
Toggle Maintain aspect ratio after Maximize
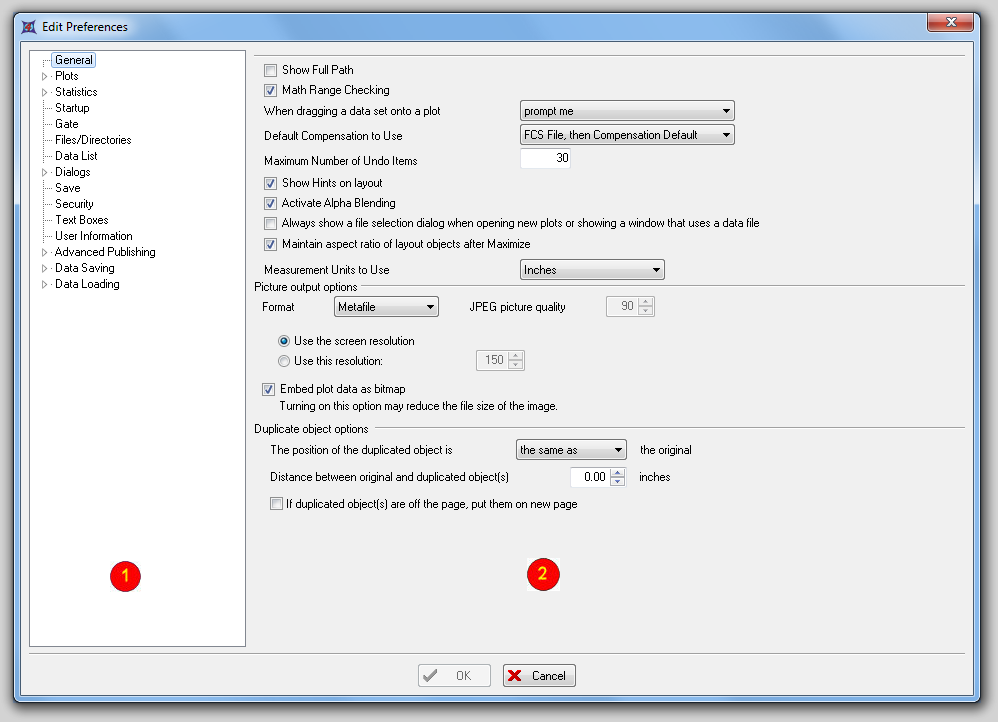[271, 244]
